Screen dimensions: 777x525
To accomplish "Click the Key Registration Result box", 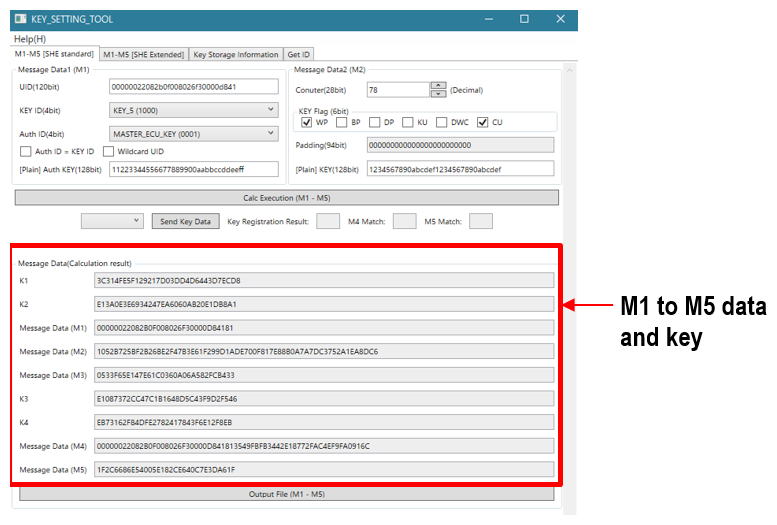I will coord(328,221).
